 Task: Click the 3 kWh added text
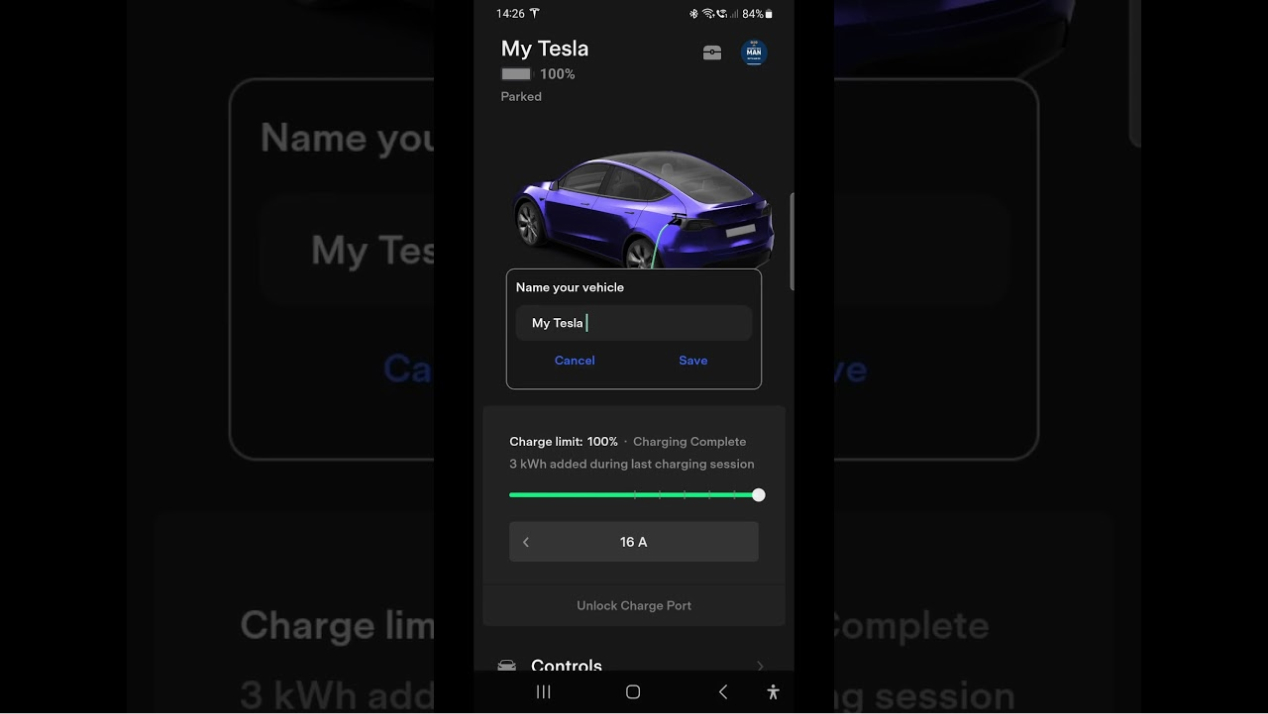632,464
